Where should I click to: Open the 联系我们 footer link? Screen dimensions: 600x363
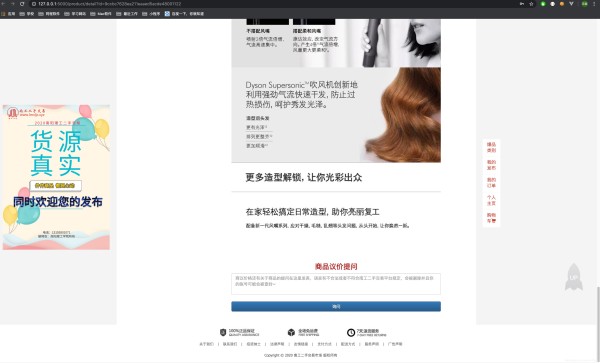point(230,344)
